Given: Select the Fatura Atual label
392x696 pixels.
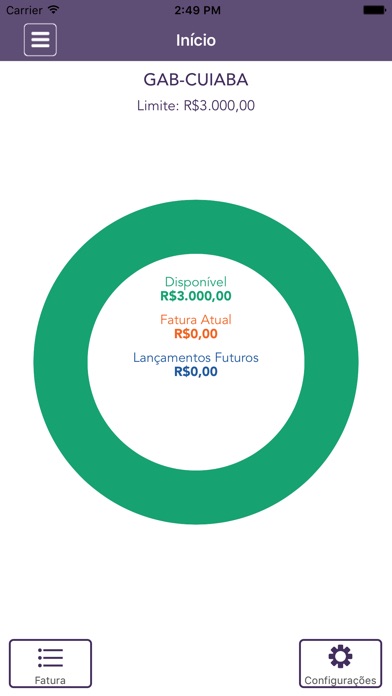Looking at the screenshot, I should coord(196,320).
